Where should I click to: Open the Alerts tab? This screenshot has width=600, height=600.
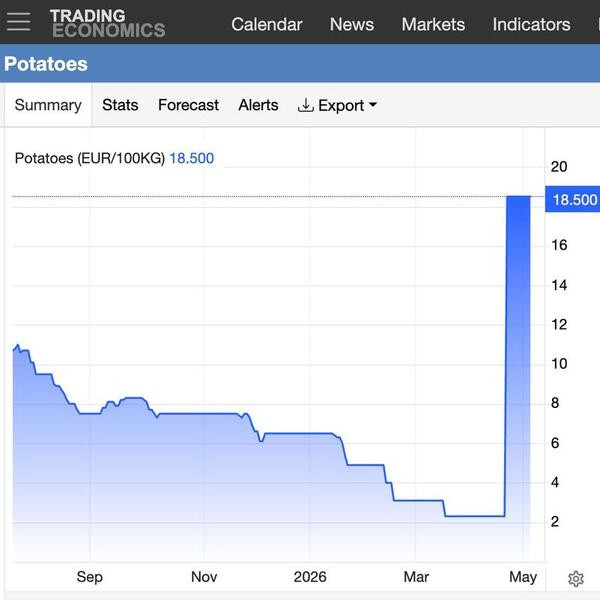(258, 105)
